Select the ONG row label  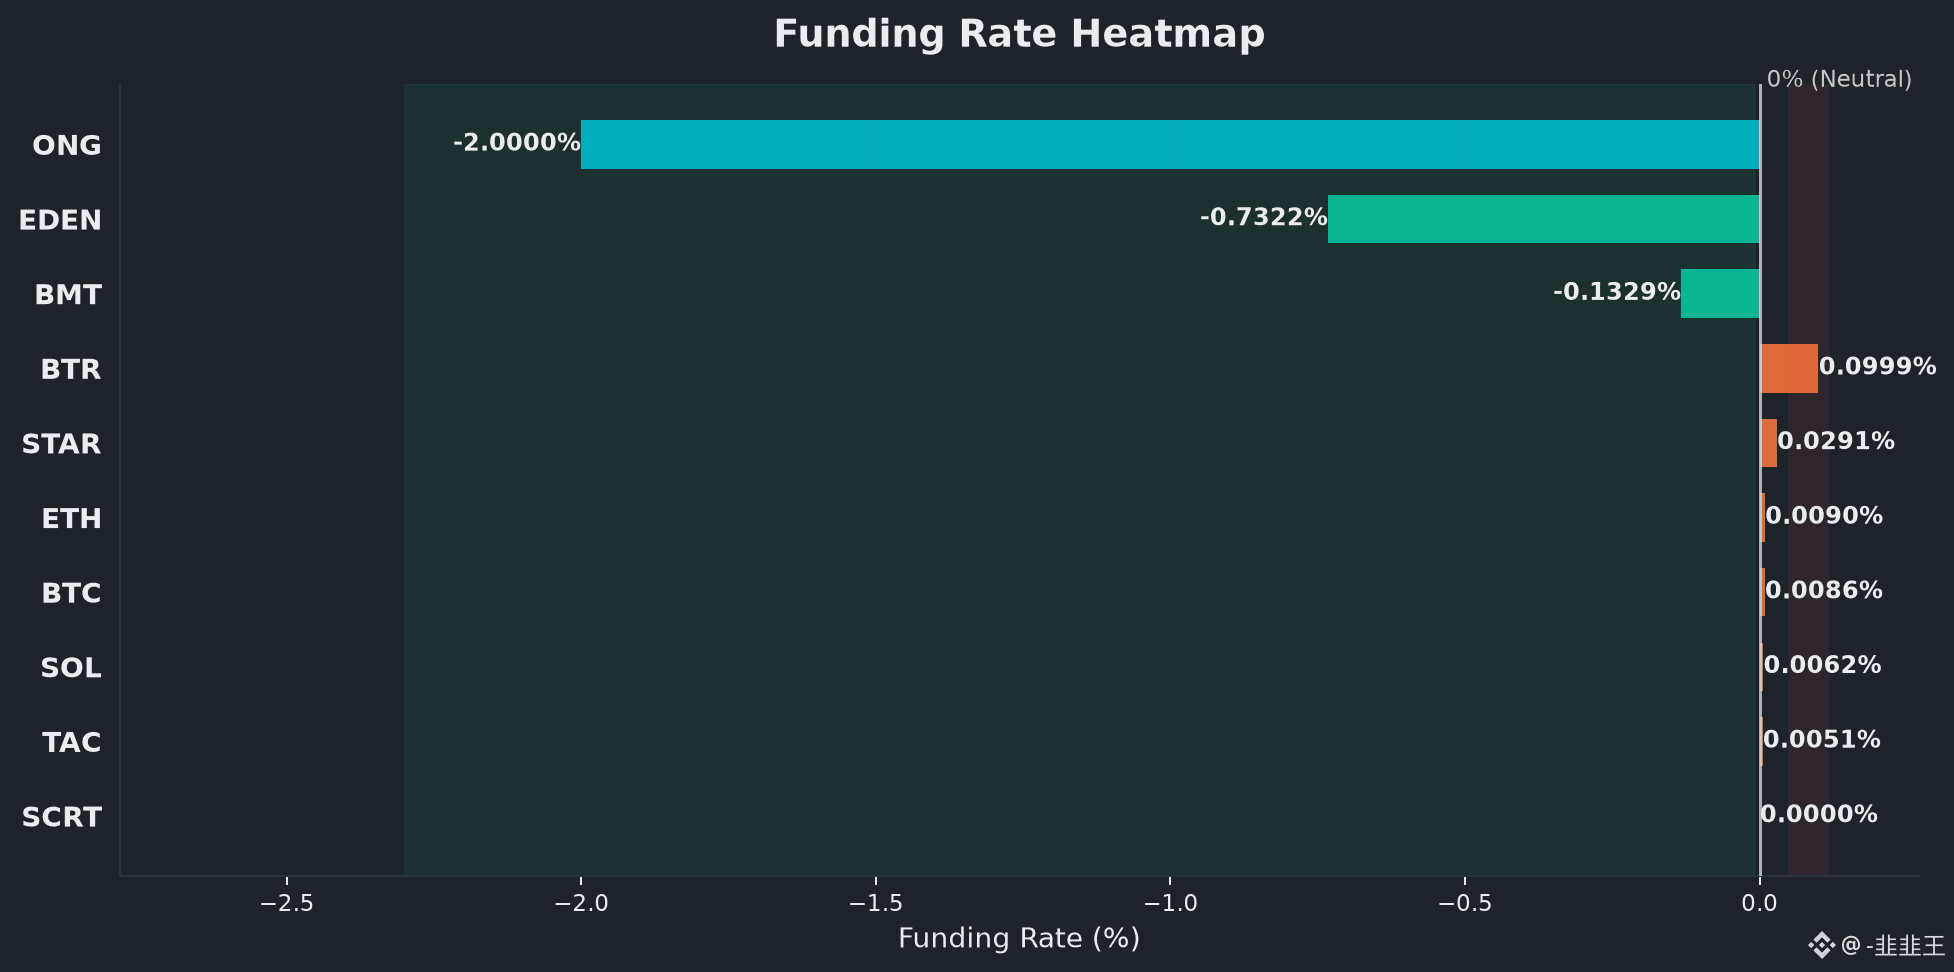(67, 145)
